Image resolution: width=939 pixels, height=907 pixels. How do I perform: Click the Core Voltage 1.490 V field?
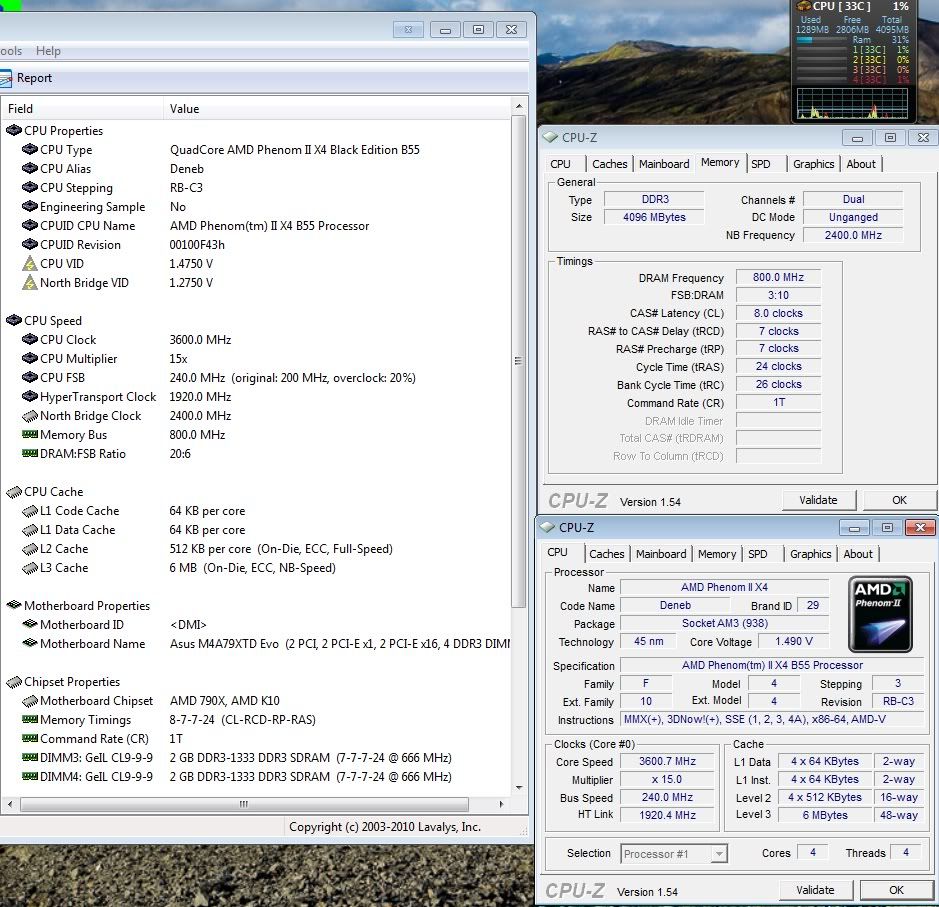(x=793, y=642)
